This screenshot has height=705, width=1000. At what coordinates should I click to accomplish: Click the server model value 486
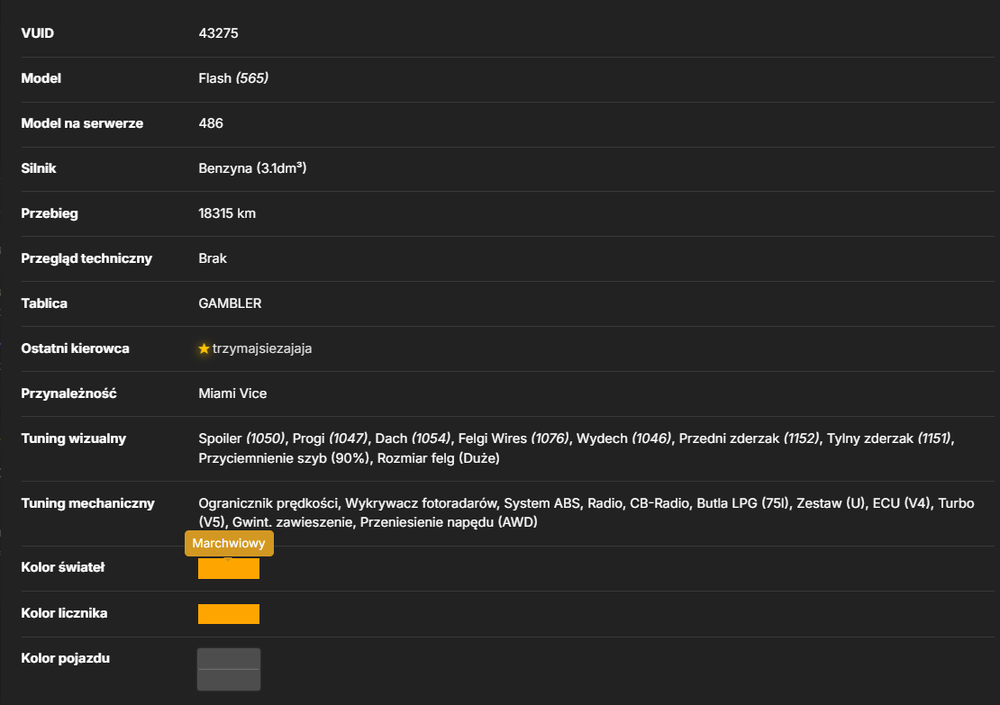pos(210,123)
